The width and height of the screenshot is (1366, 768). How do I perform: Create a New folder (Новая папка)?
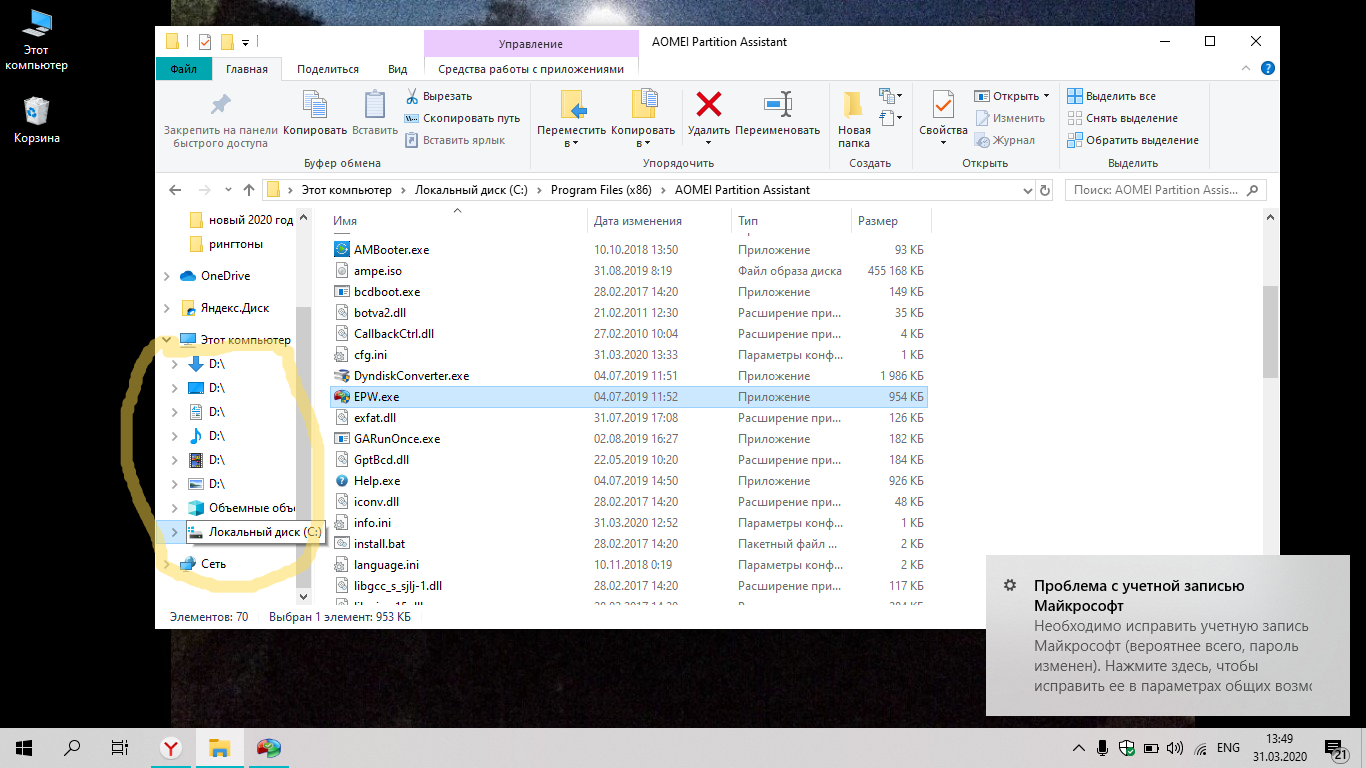(x=854, y=120)
